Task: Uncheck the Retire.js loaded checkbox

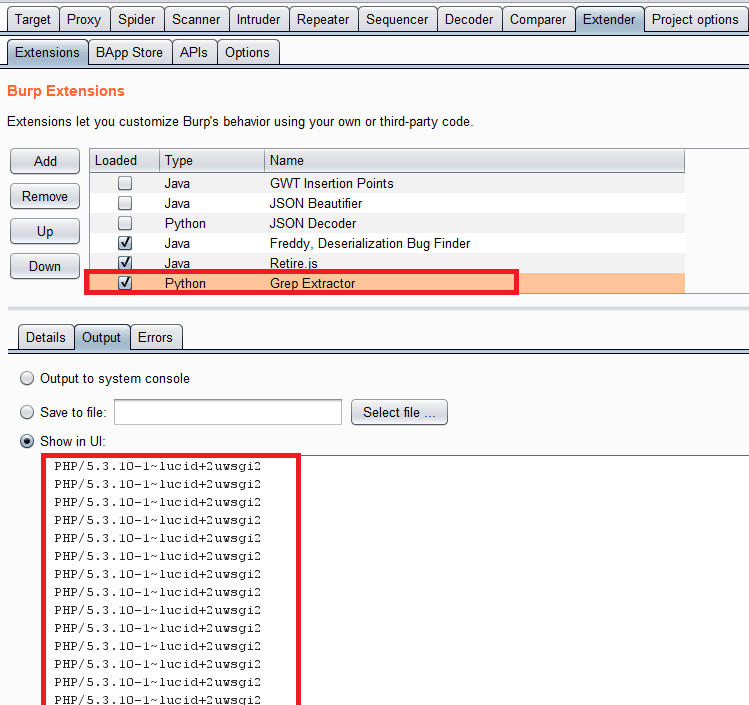Action: point(125,263)
